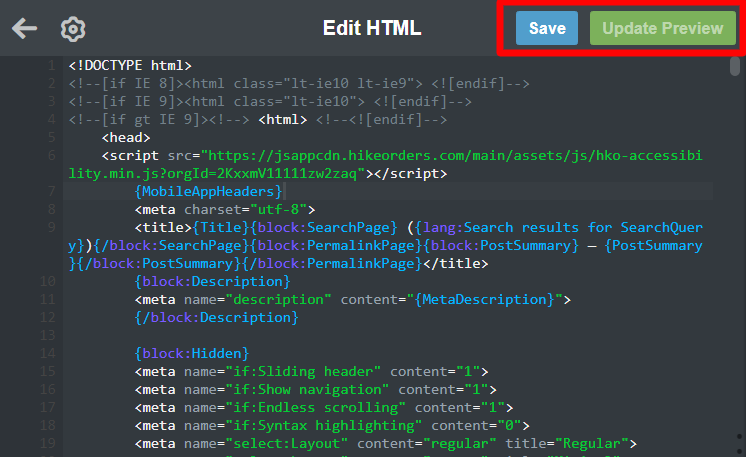Click the Update Preview button

pyautogui.click(x=662, y=28)
